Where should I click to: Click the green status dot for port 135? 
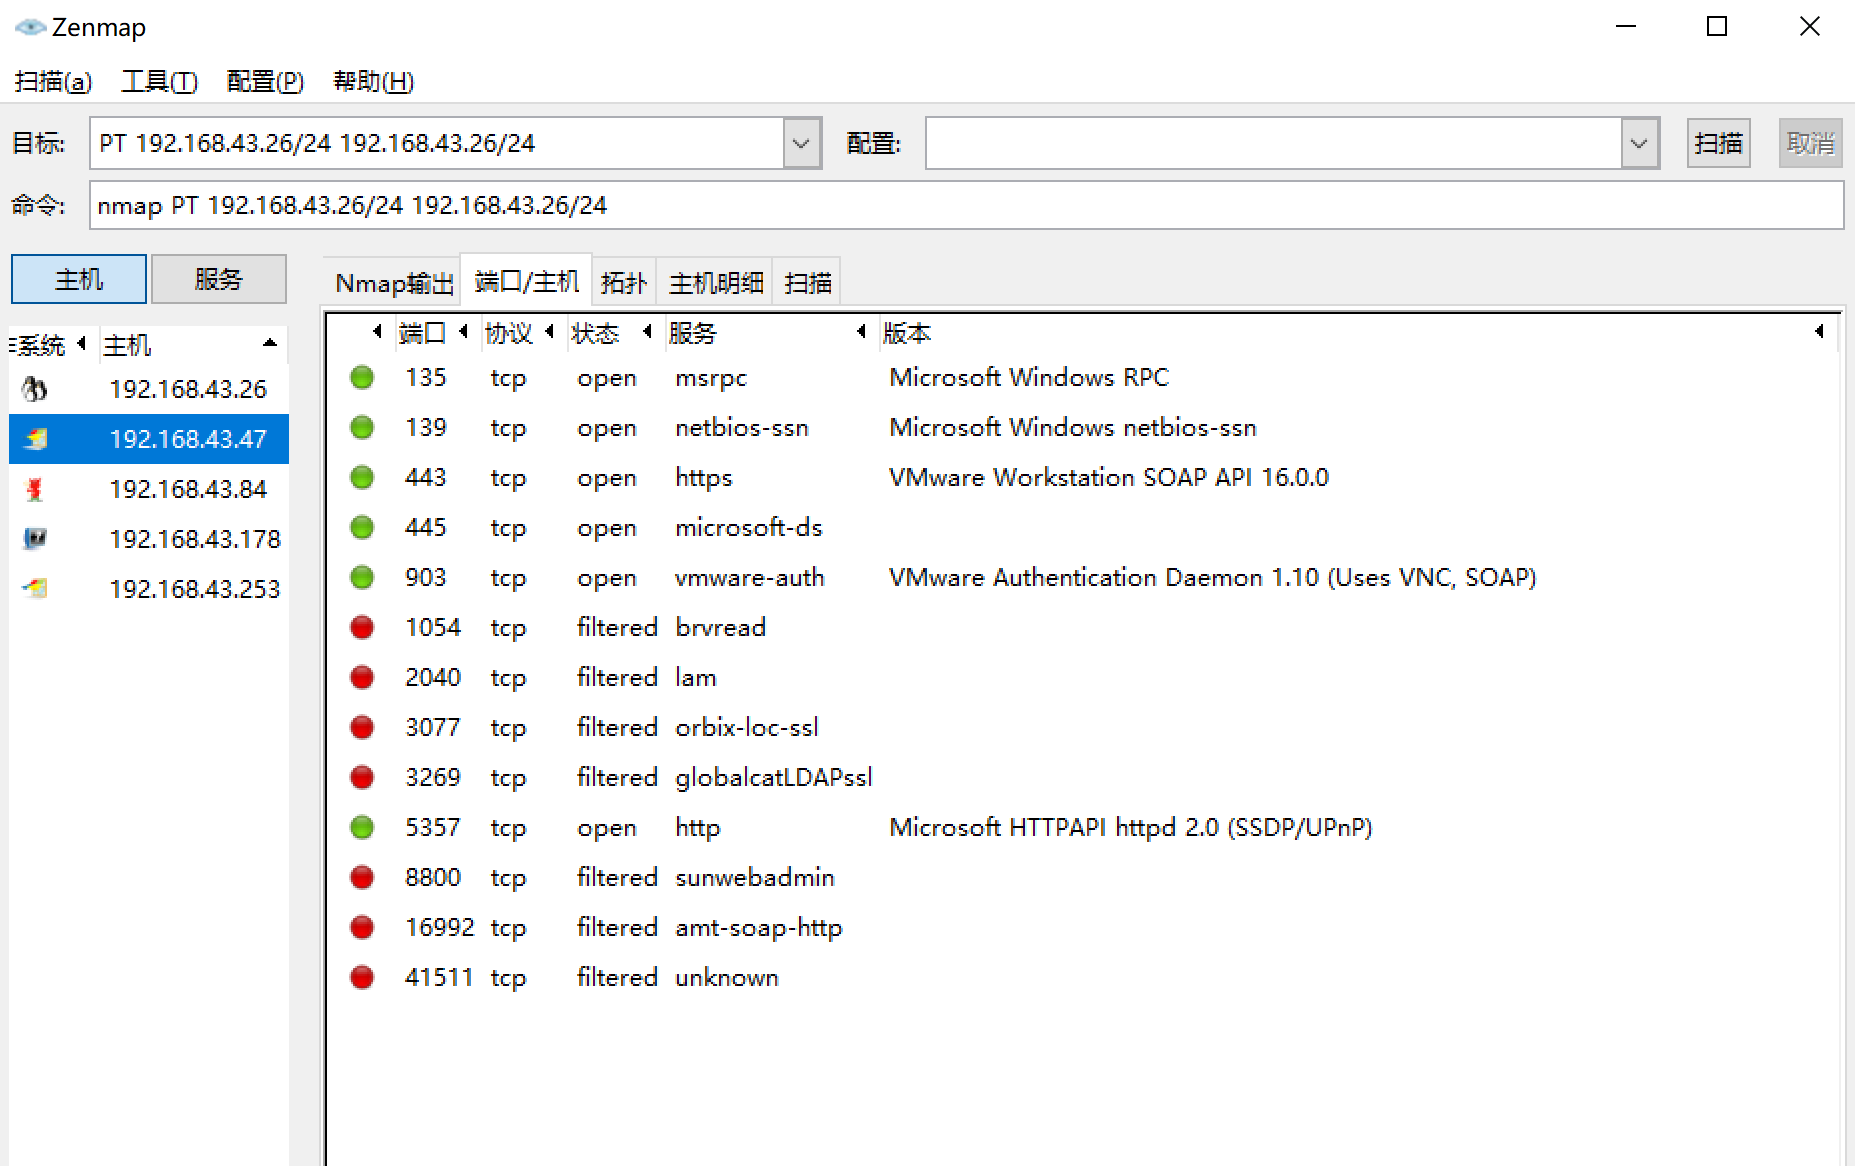click(x=362, y=377)
